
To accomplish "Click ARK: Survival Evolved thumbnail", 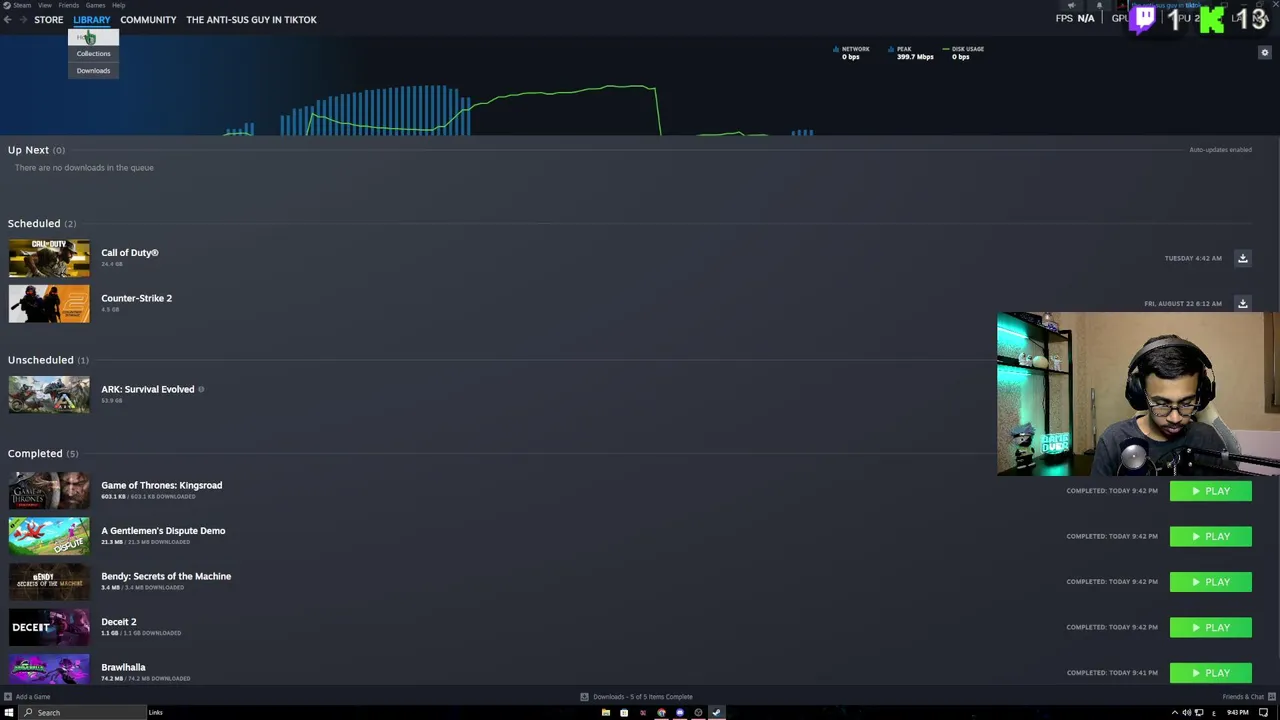I will [49, 395].
